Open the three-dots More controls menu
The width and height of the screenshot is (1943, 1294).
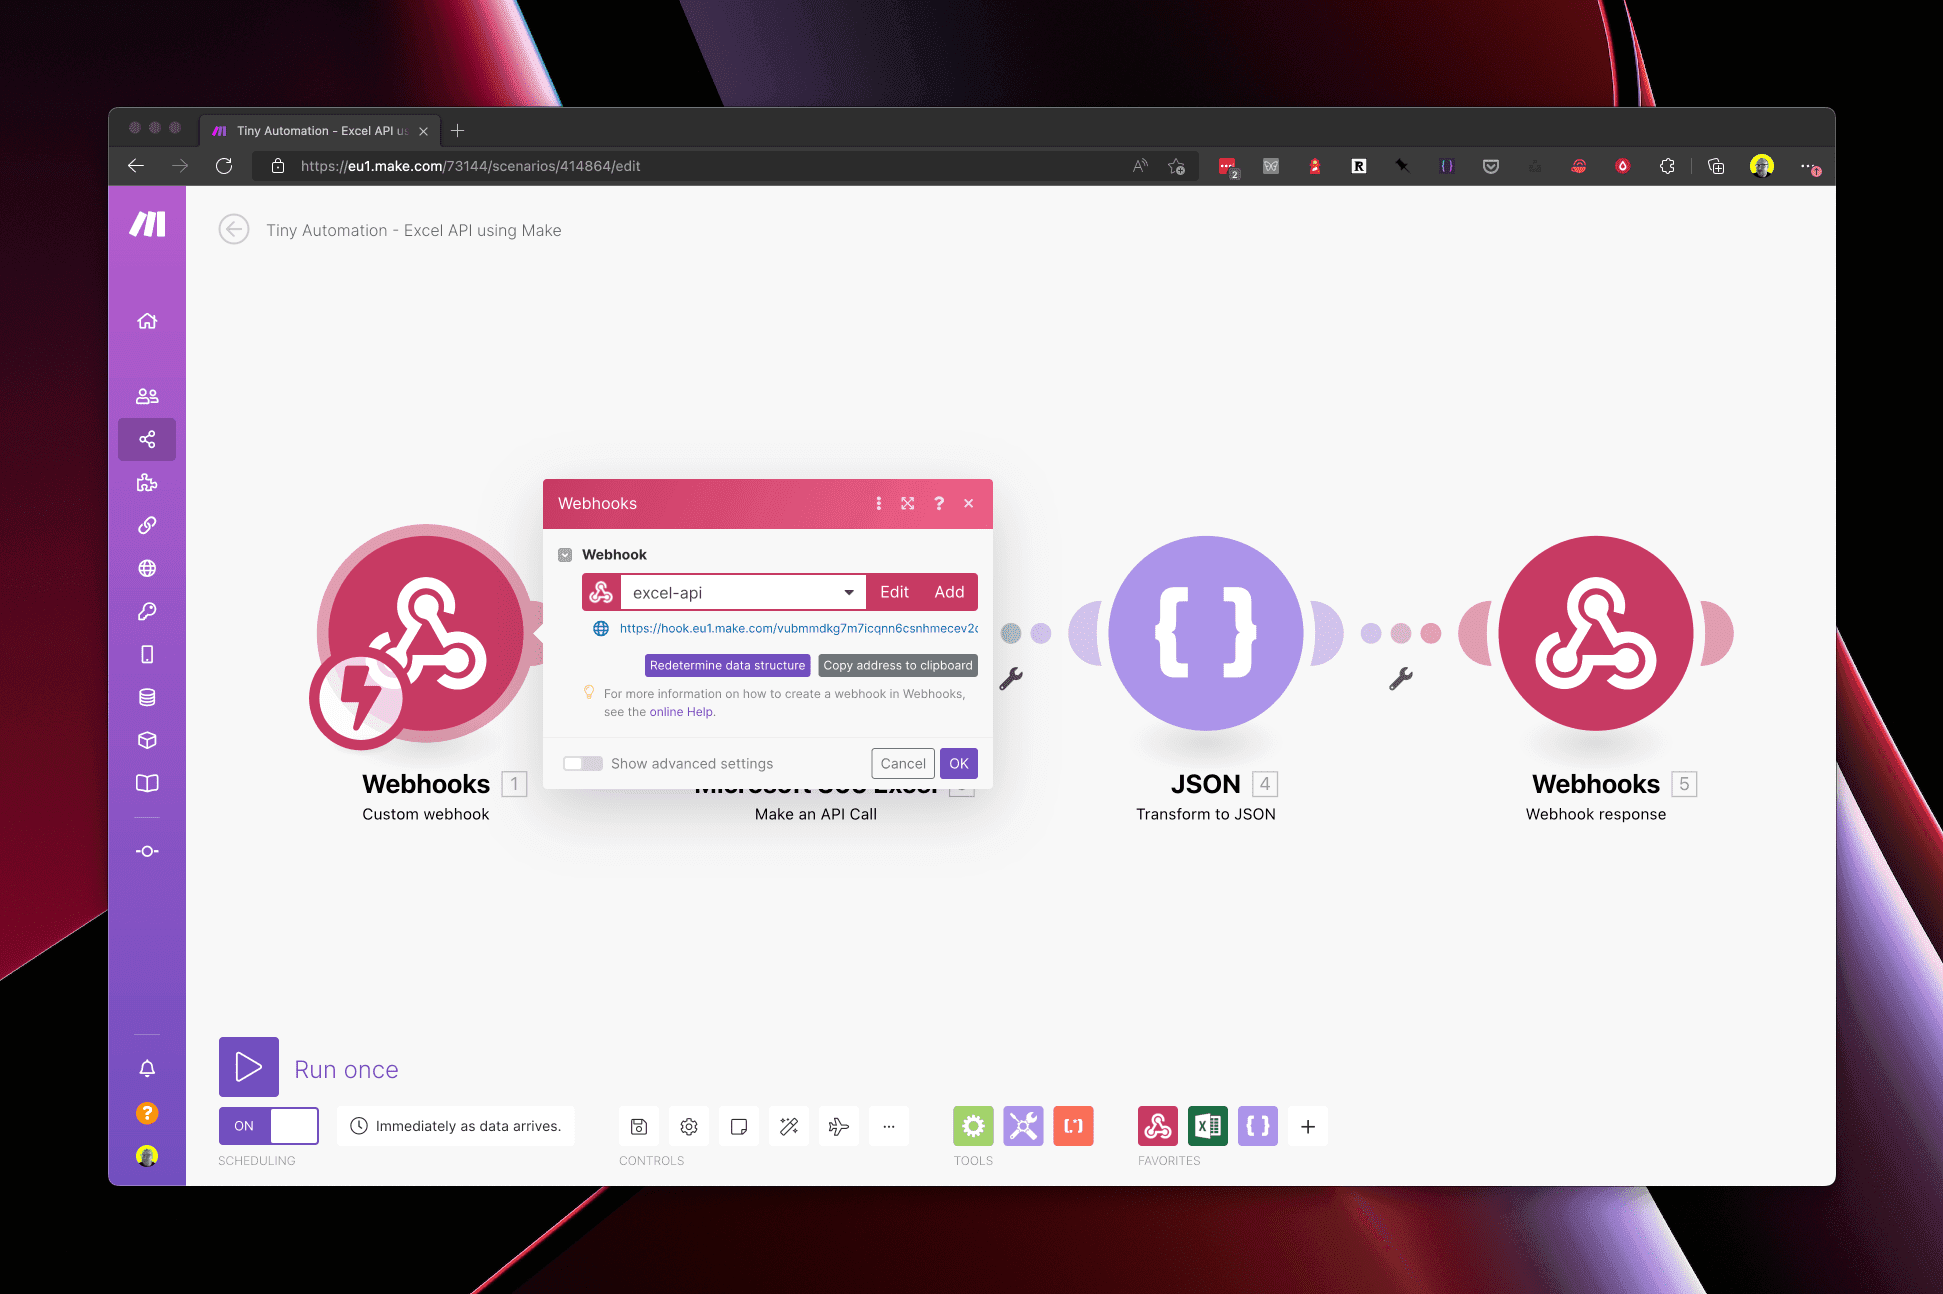pyautogui.click(x=889, y=1127)
